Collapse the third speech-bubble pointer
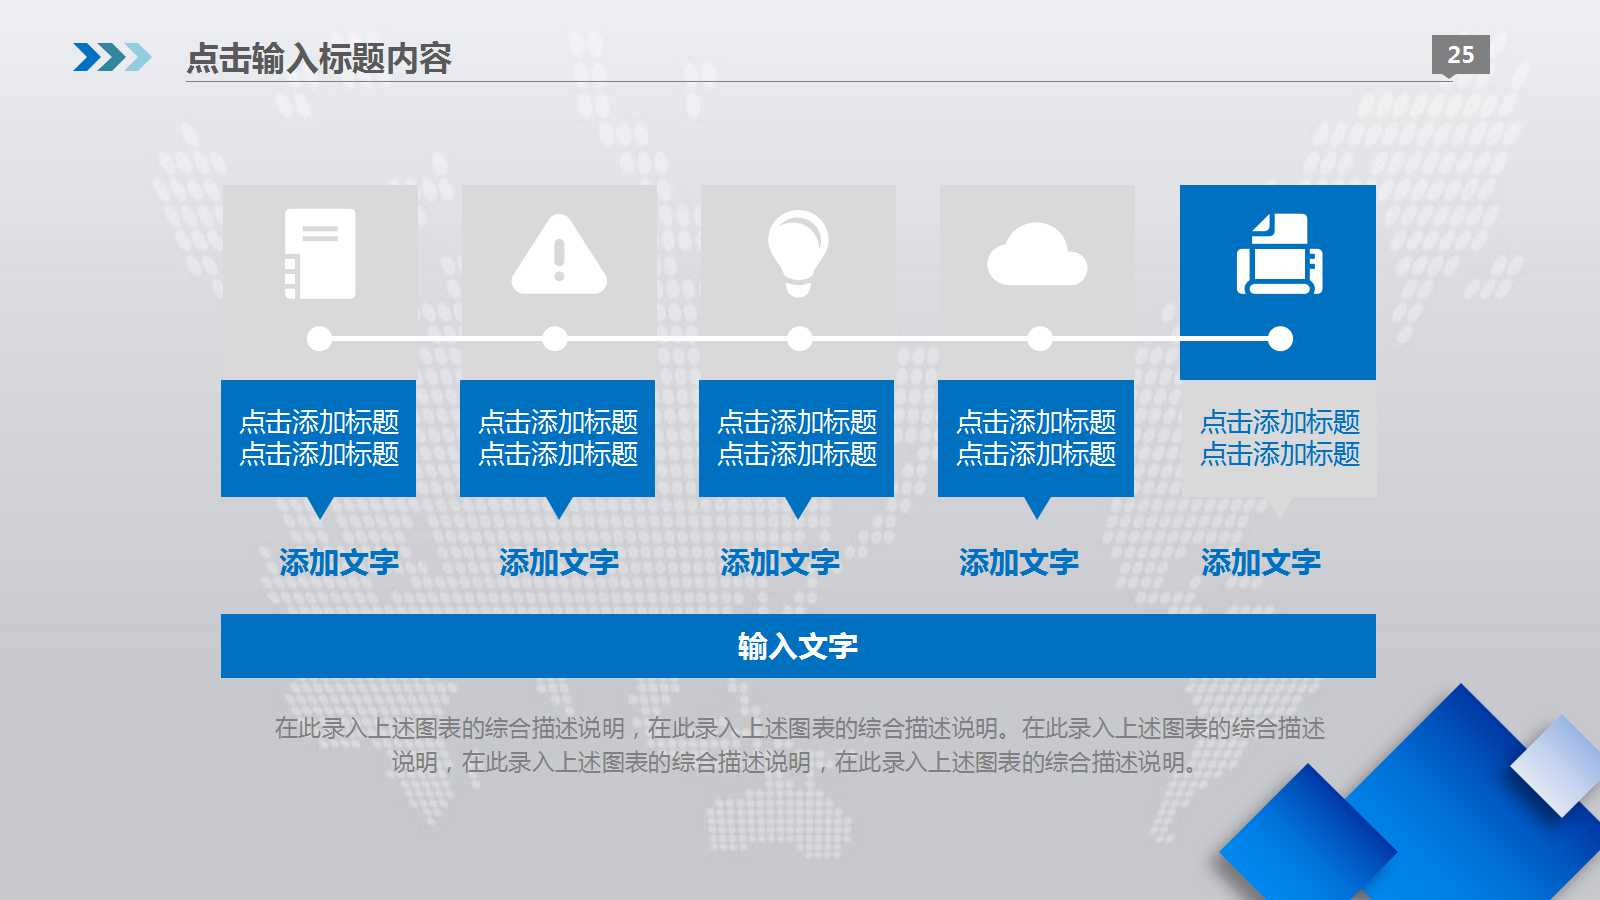Viewport: 1600px width, 900px height. tap(798, 508)
